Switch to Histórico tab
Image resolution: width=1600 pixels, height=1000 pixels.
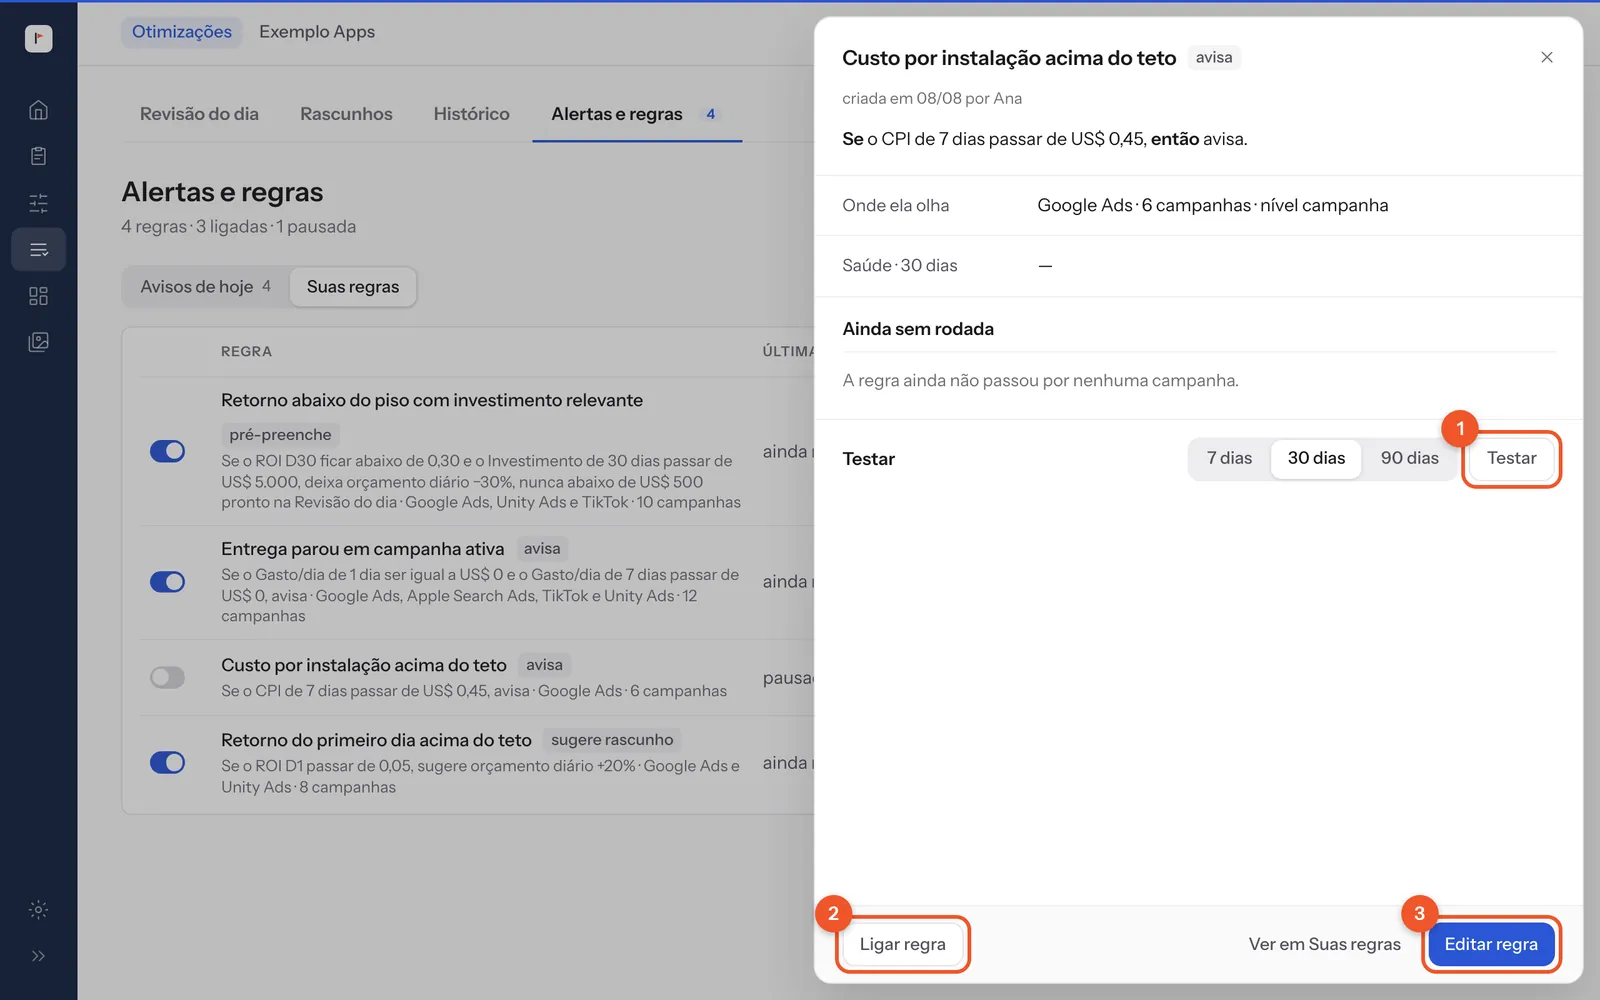pyautogui.click(x=471, y=114)
